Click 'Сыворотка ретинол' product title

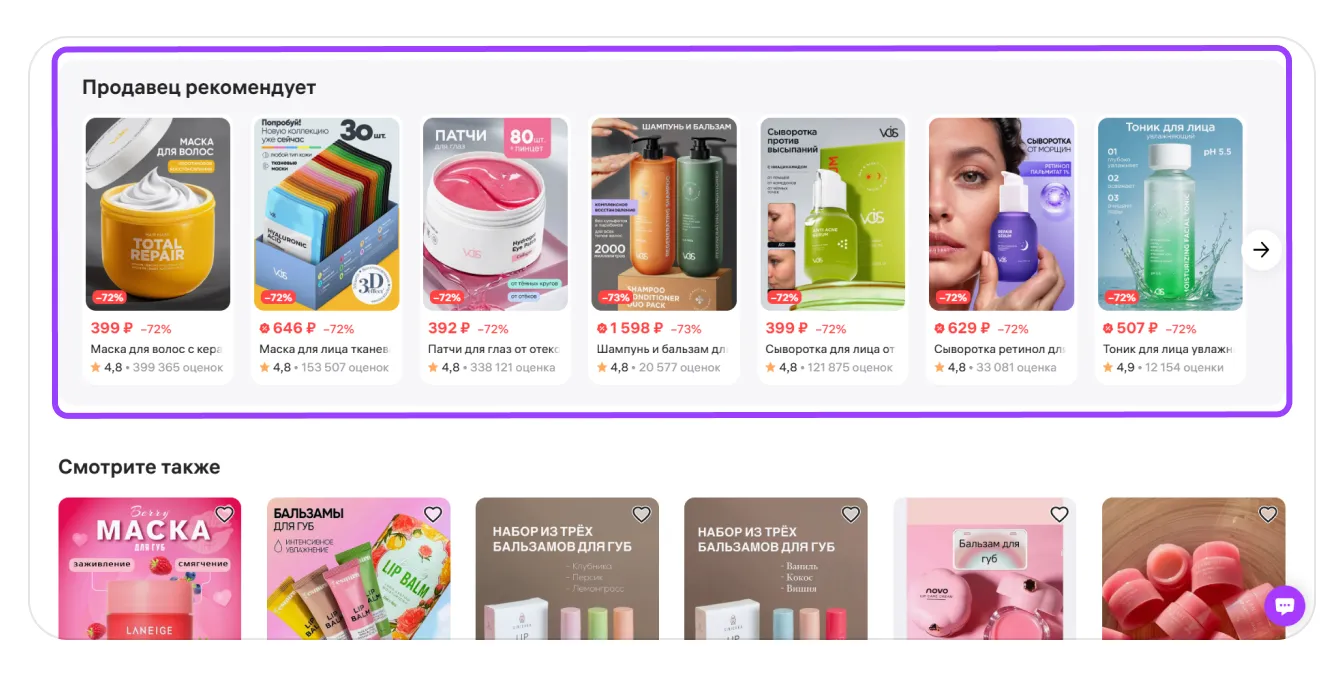(x=999, y=349)
